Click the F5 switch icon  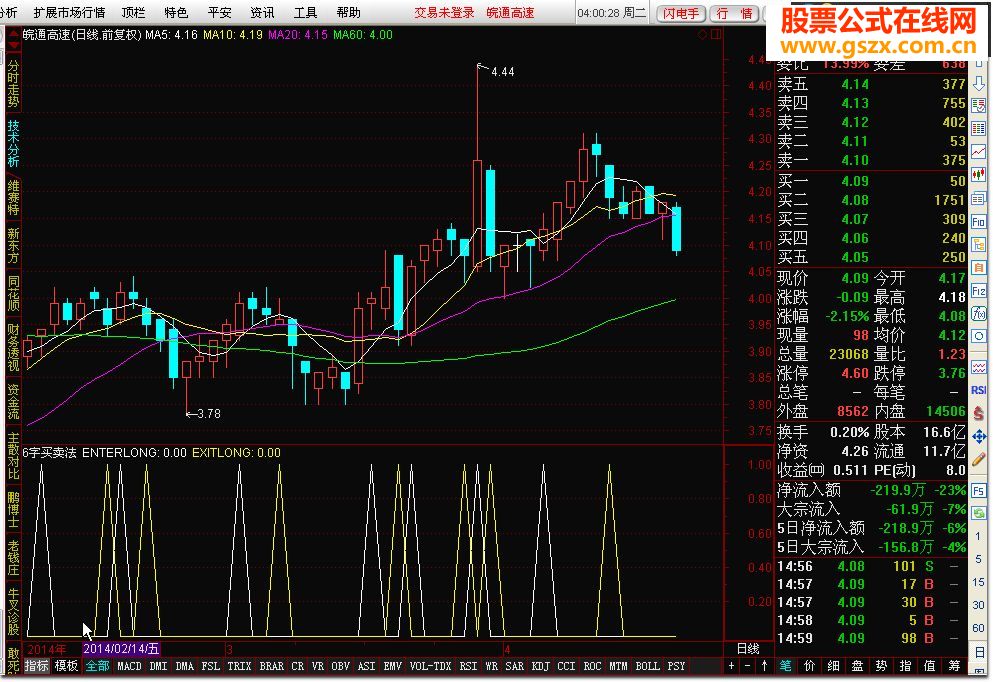tap(979, 491)
